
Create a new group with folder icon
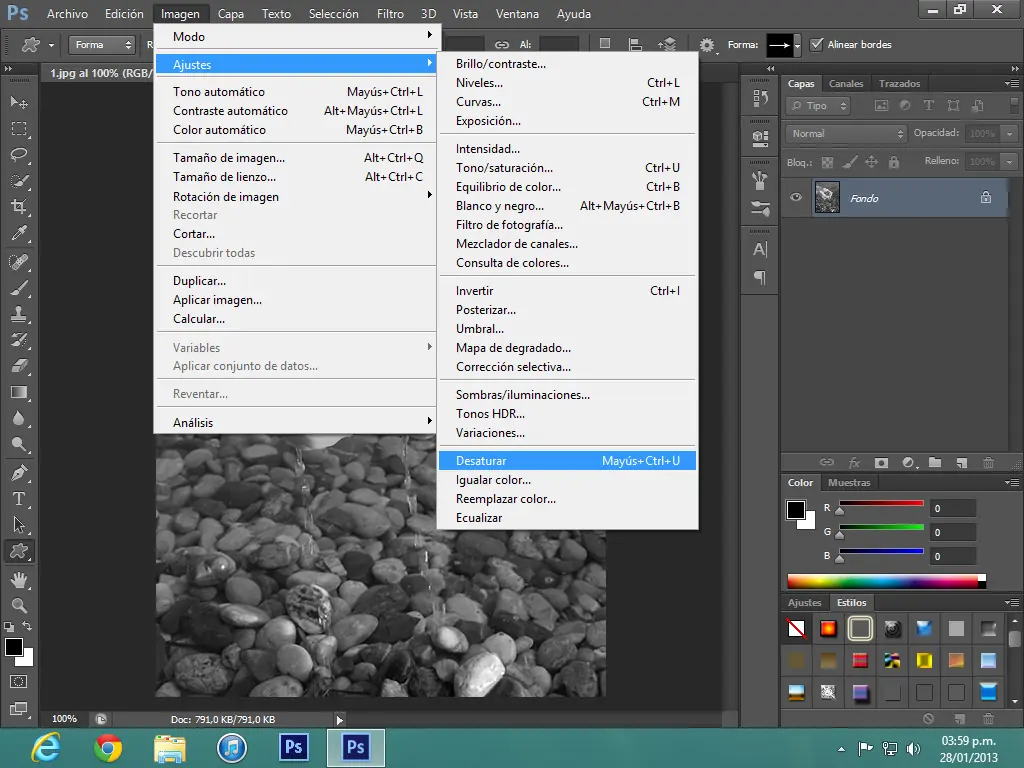pos(935,462)
